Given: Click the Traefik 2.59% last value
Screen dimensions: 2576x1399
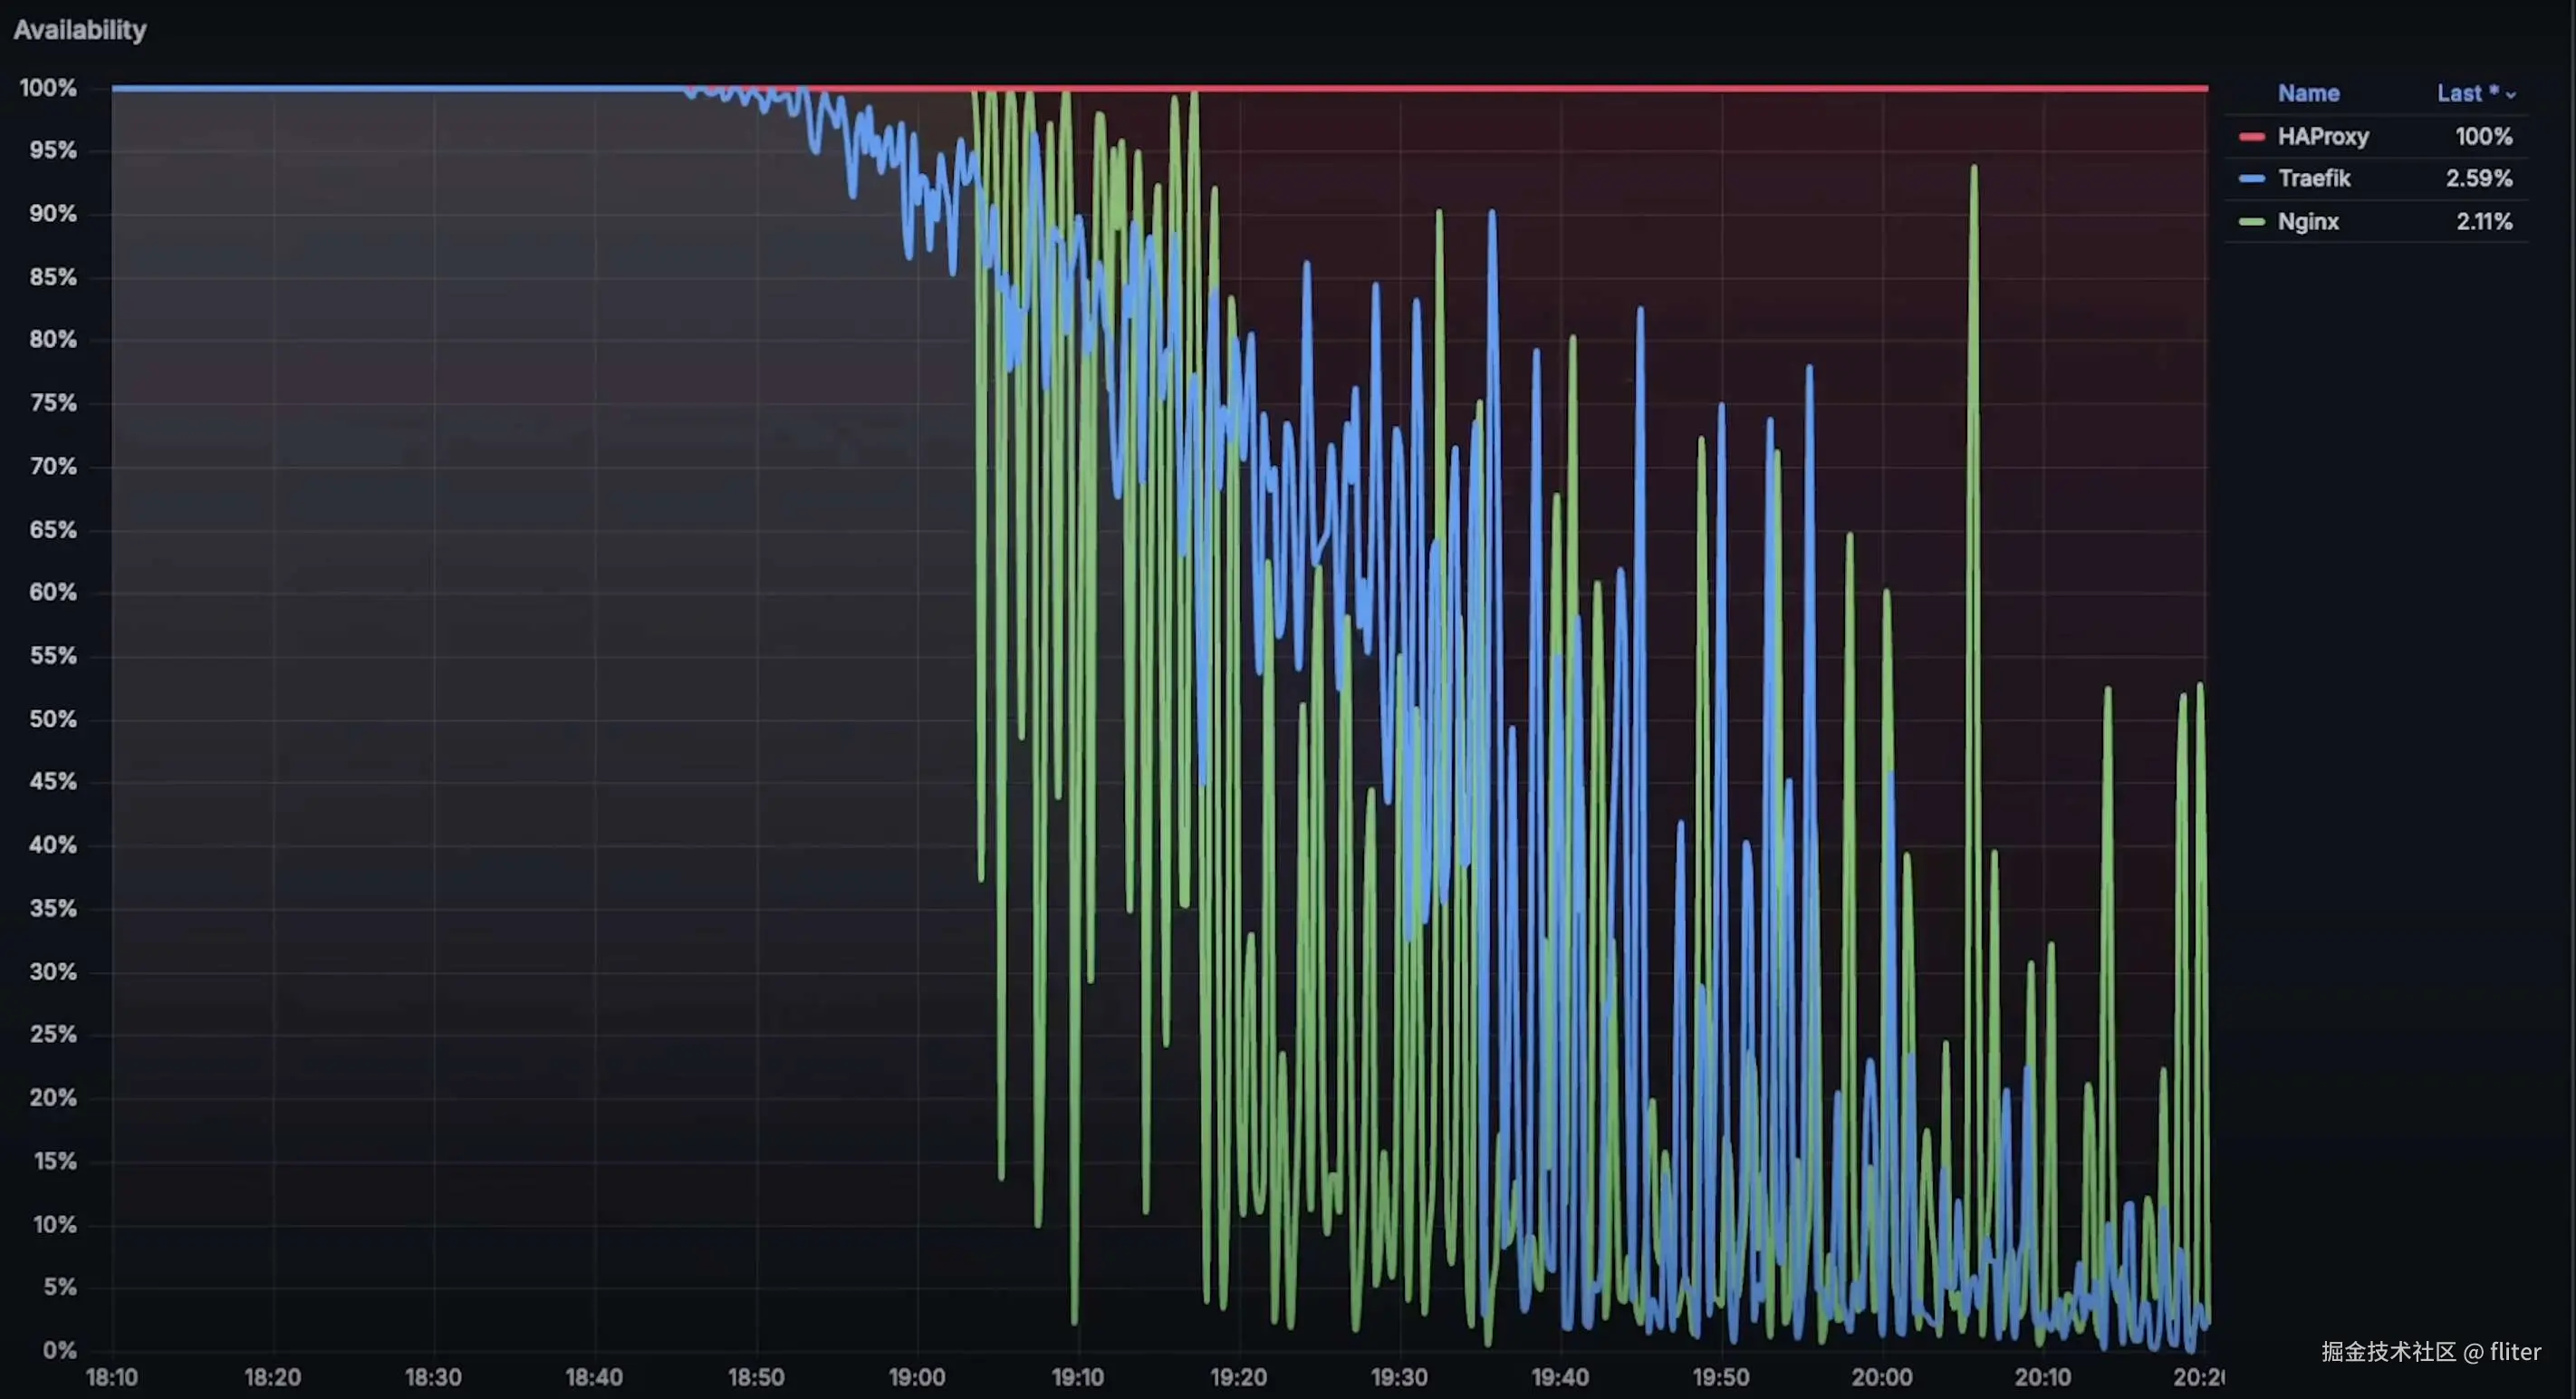Looking at the screenshot, I should (2478, 179).
